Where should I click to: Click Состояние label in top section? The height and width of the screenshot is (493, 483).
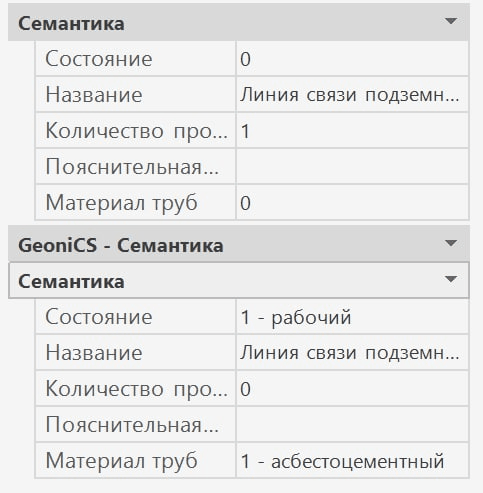point(99,59)
